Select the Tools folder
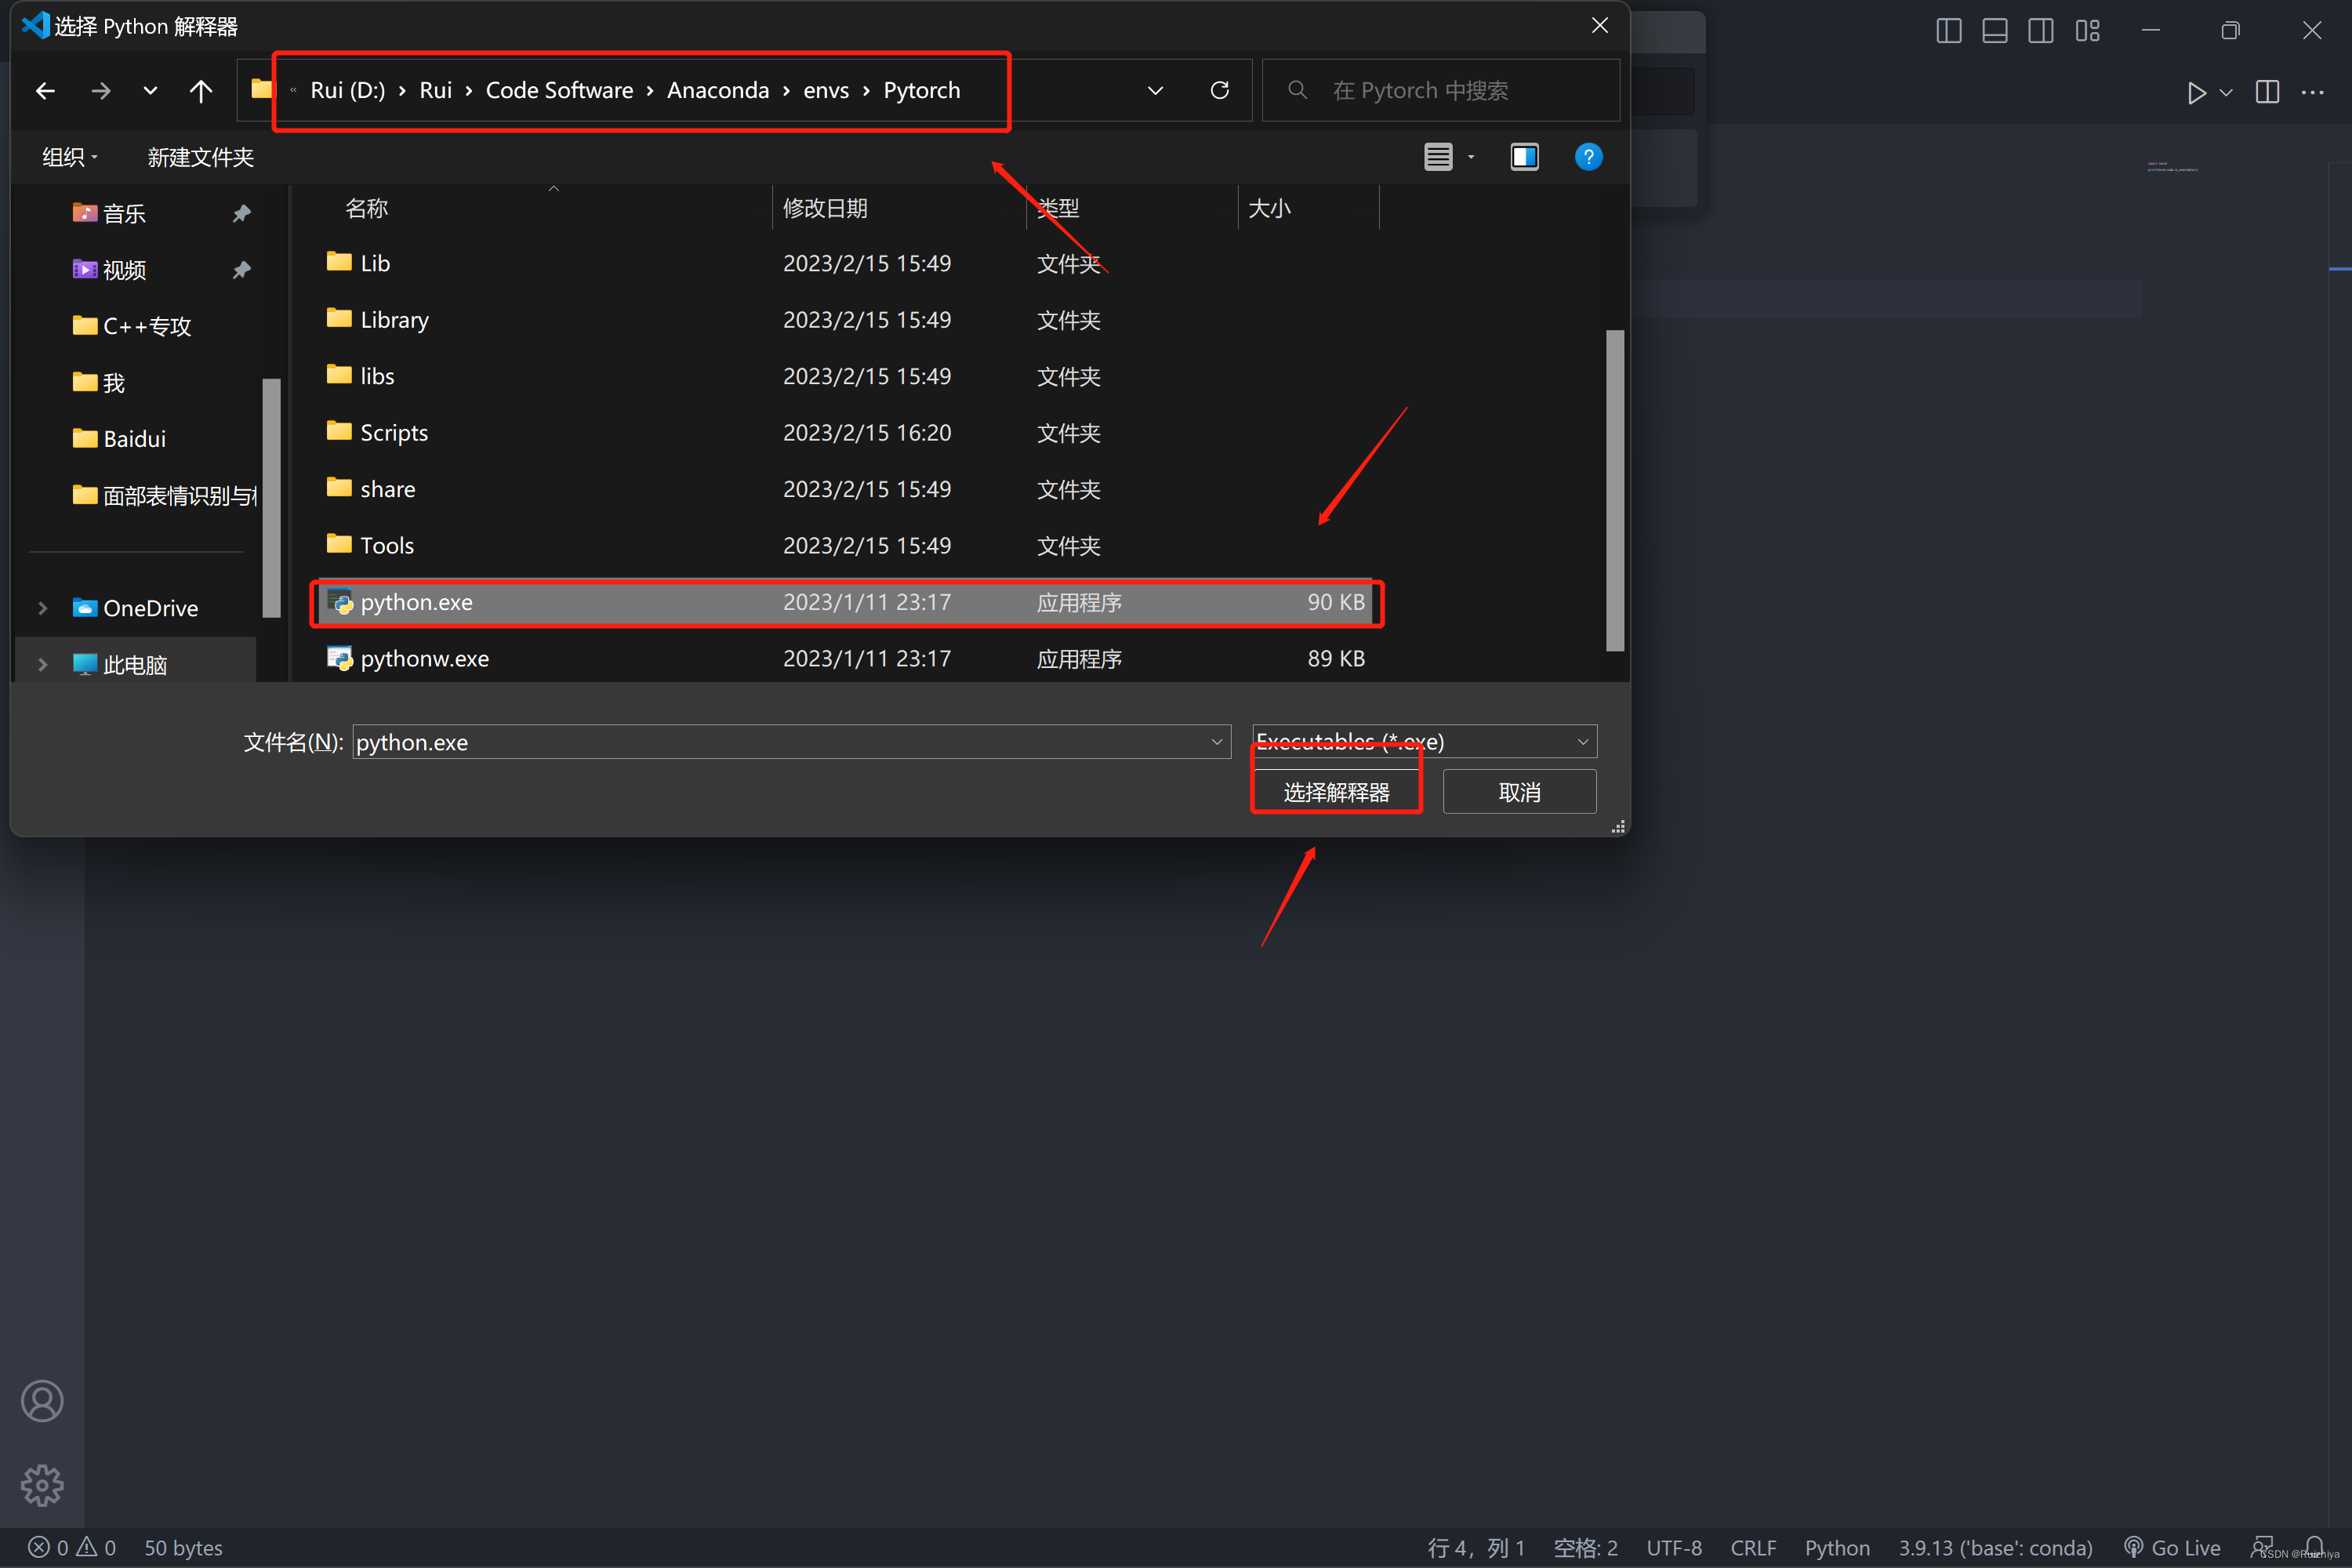The height and width of the screenshot is (1568, 2352). [845, 546]
